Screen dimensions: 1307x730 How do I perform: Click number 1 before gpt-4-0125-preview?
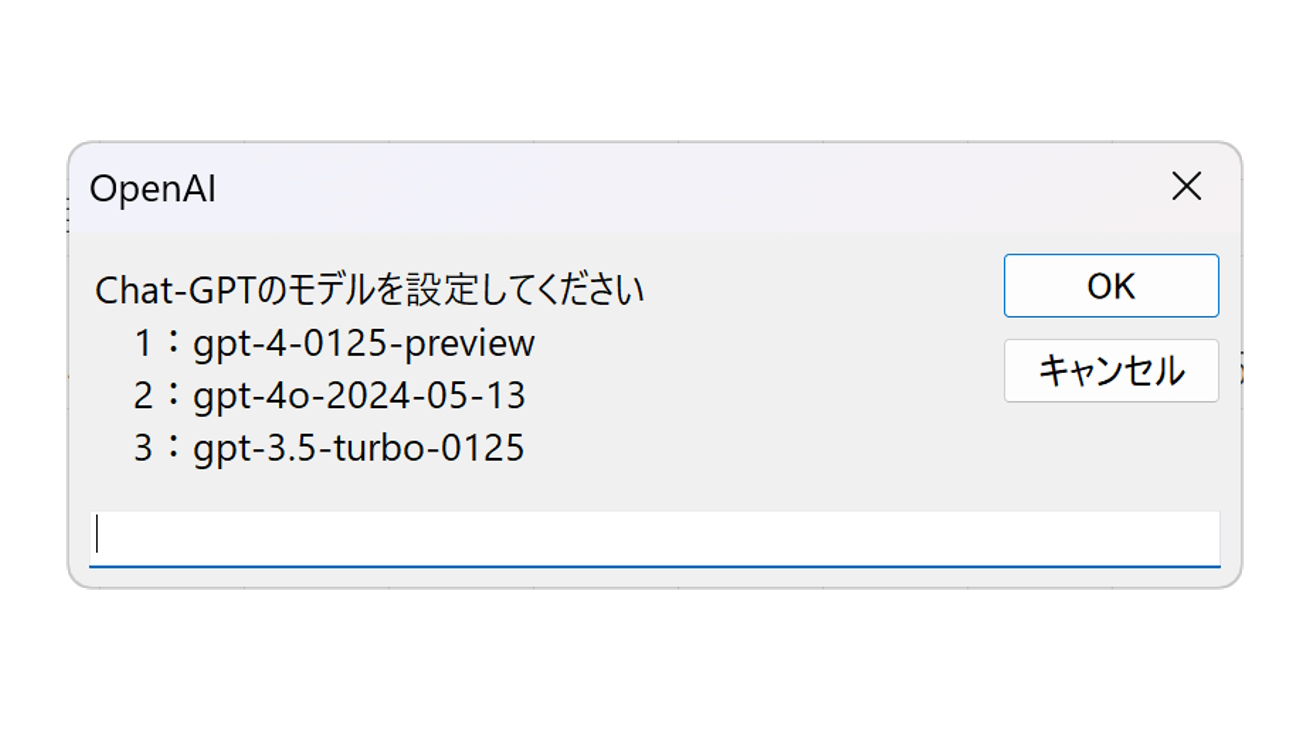(143, 344)
